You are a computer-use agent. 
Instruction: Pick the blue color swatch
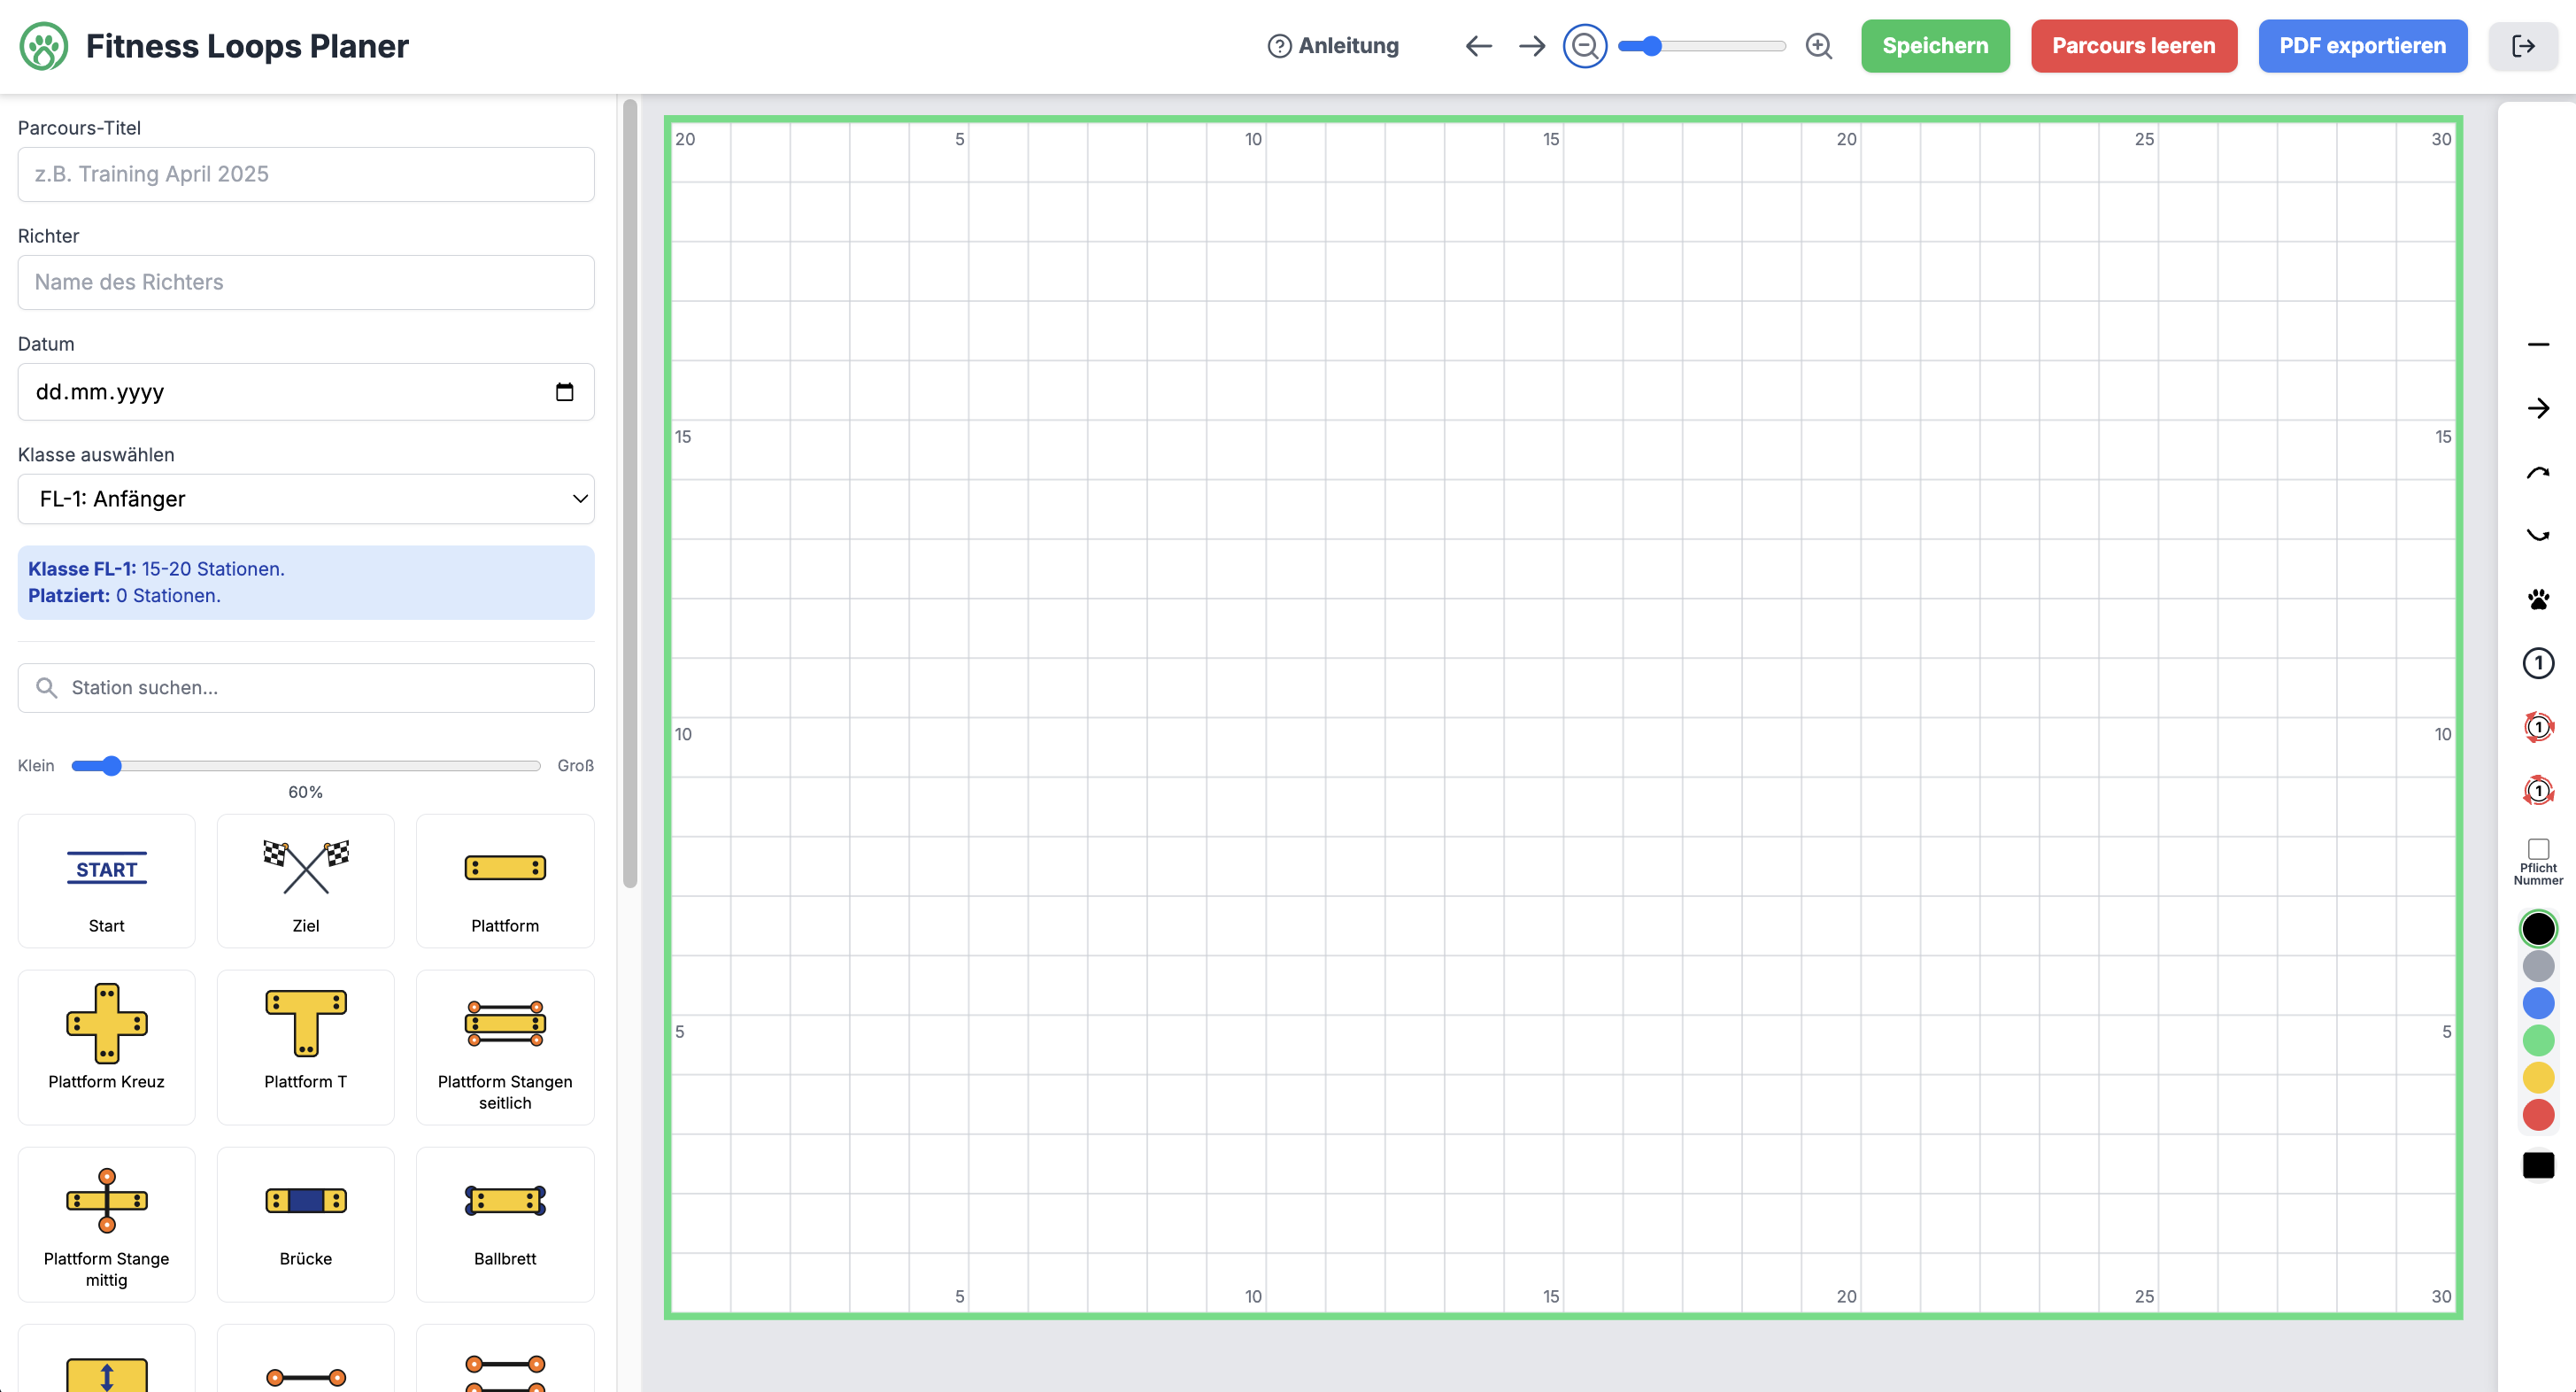click(2538, 1003)
